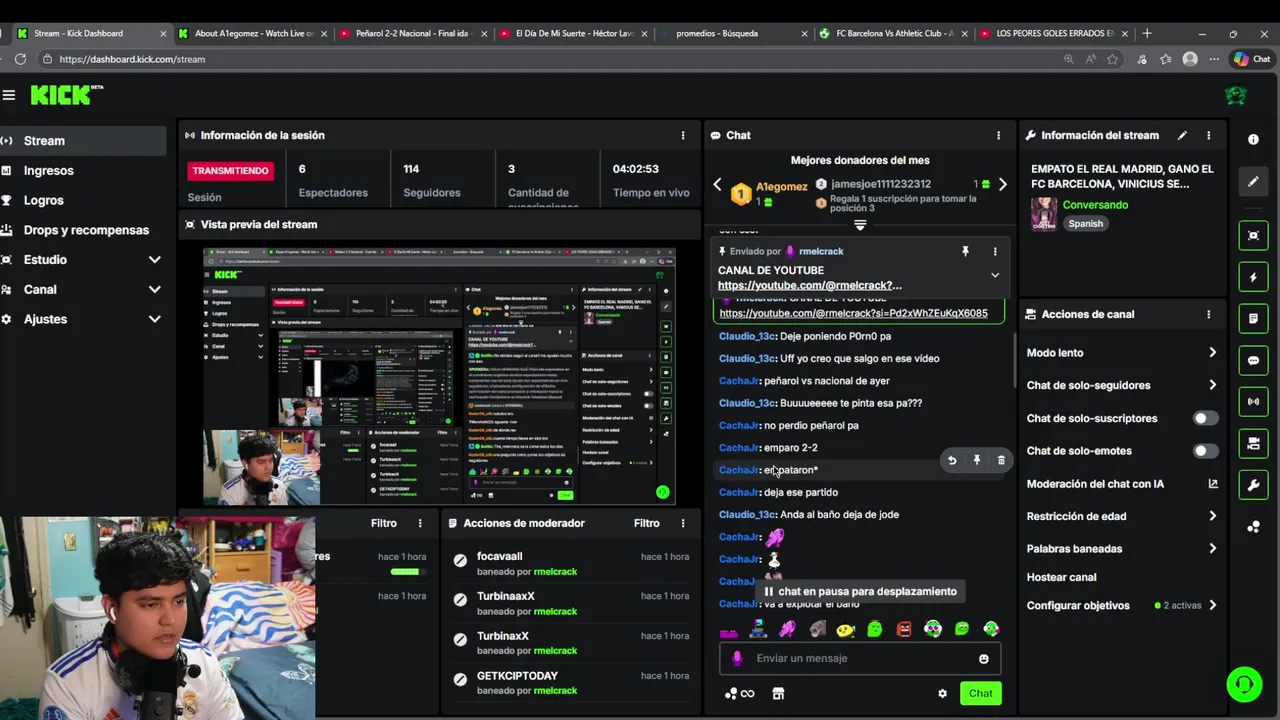Open the green headset support button

pyautogui.click(x=1245, y=684)
